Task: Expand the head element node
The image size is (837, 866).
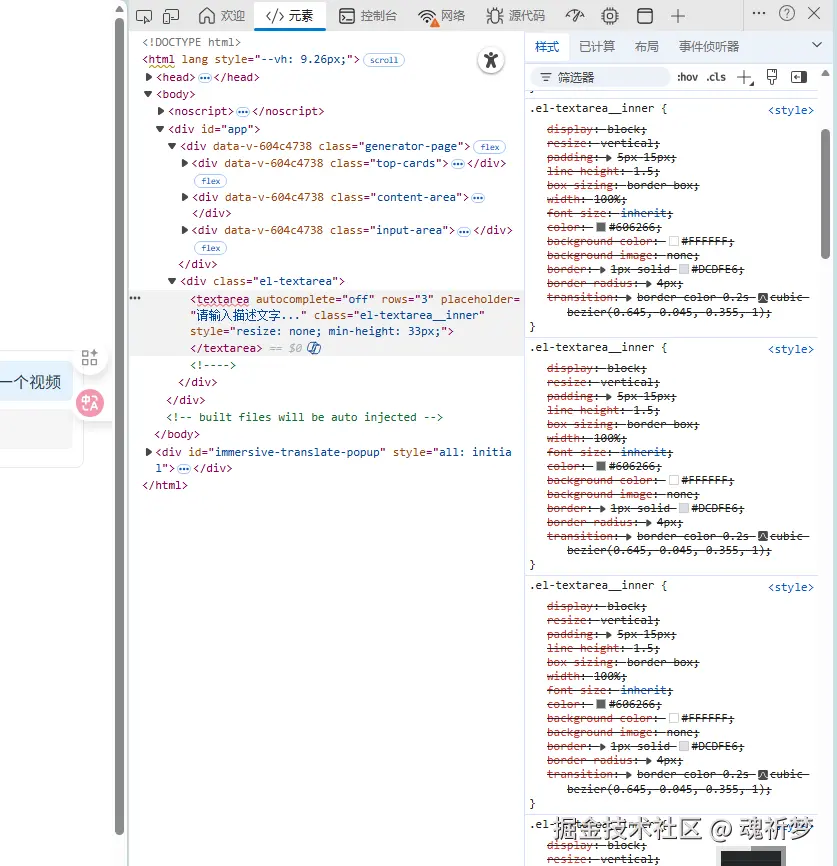Action: click(150, 77)
